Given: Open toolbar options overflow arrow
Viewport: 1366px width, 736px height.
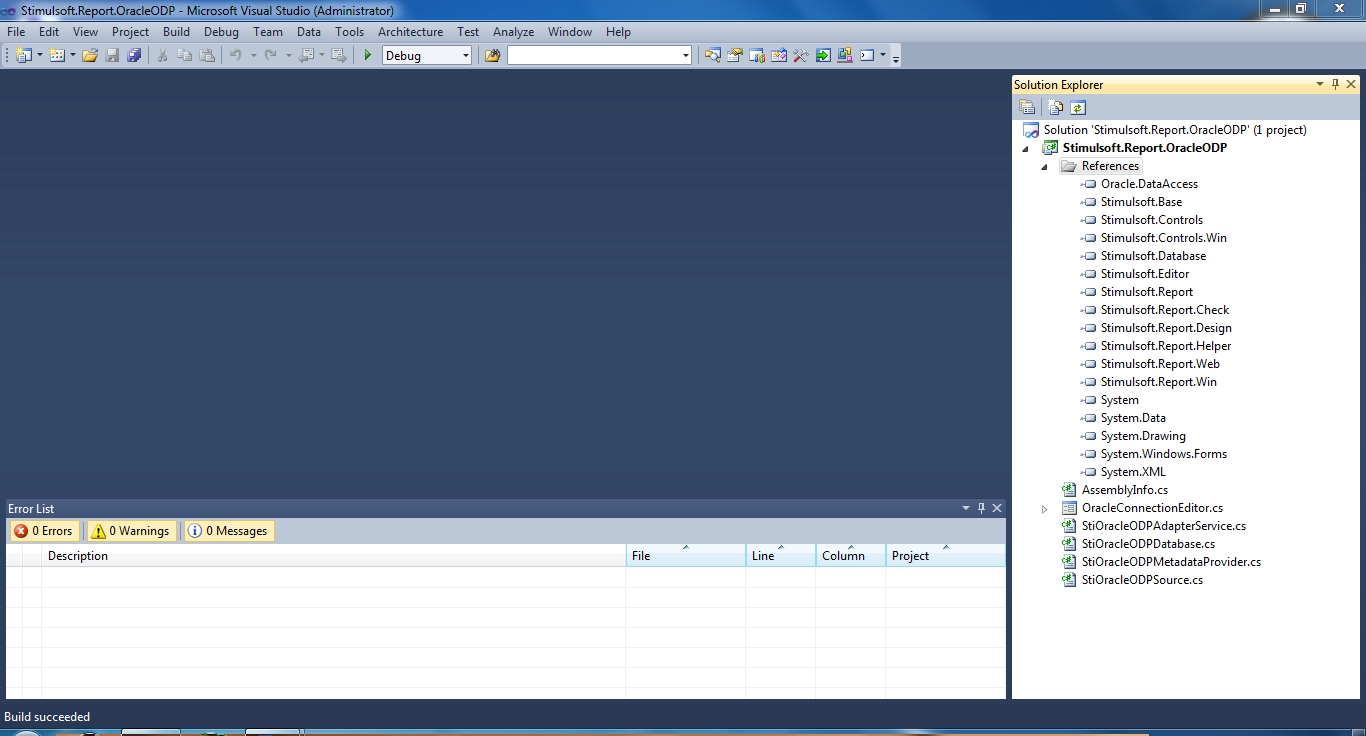Looking at the screenshot, I should click(896, 57).
